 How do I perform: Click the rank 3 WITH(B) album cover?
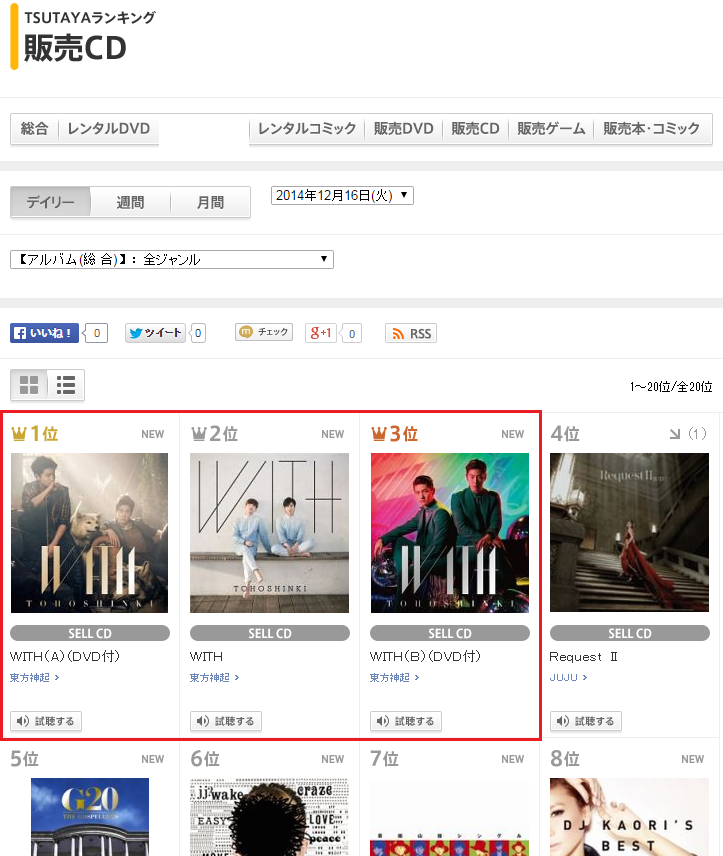[450, 533]
